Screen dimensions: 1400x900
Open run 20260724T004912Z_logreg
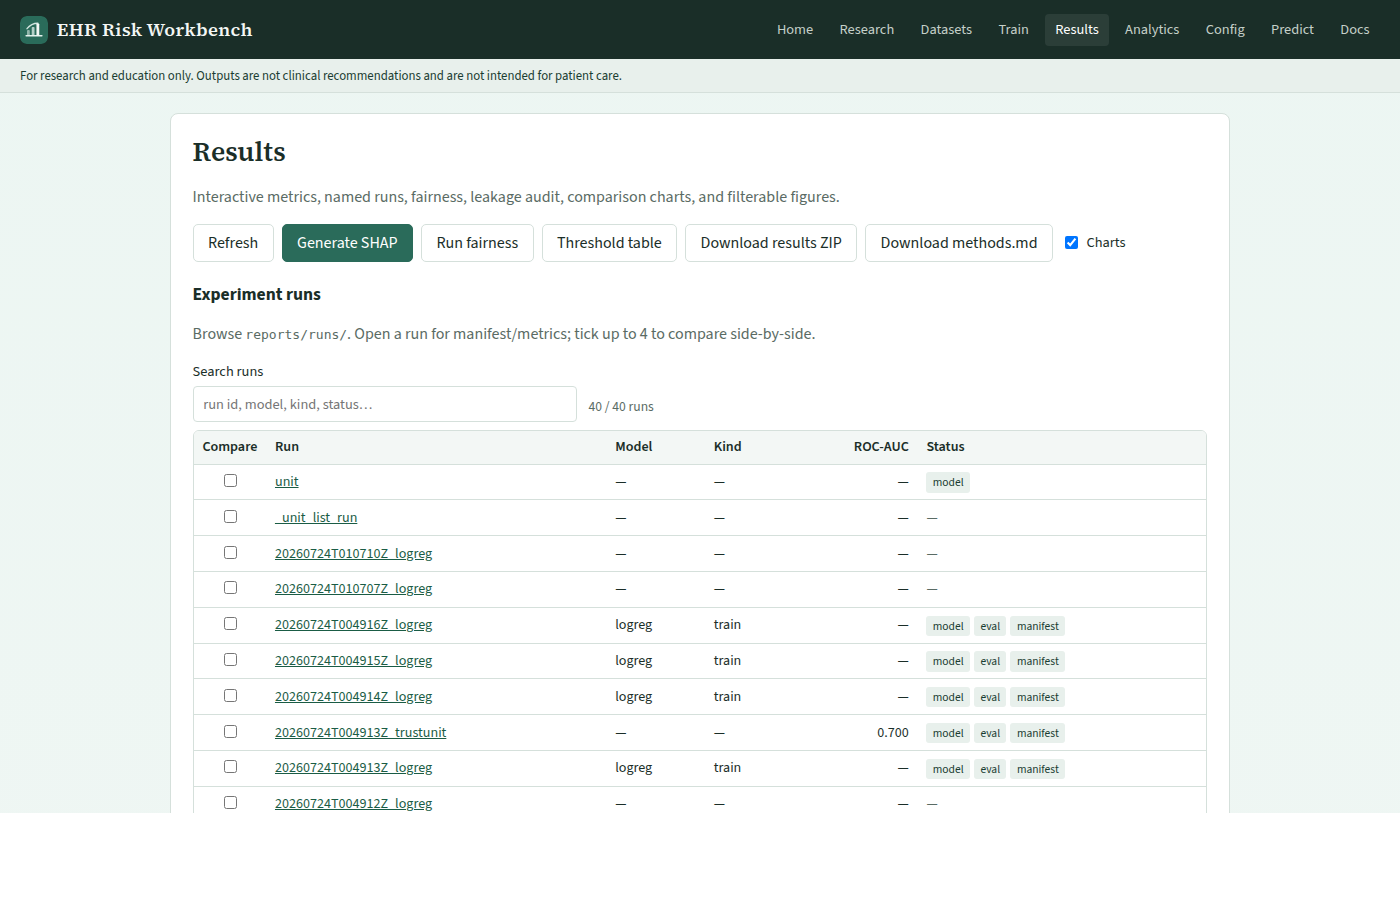click(x=354, y=804)
